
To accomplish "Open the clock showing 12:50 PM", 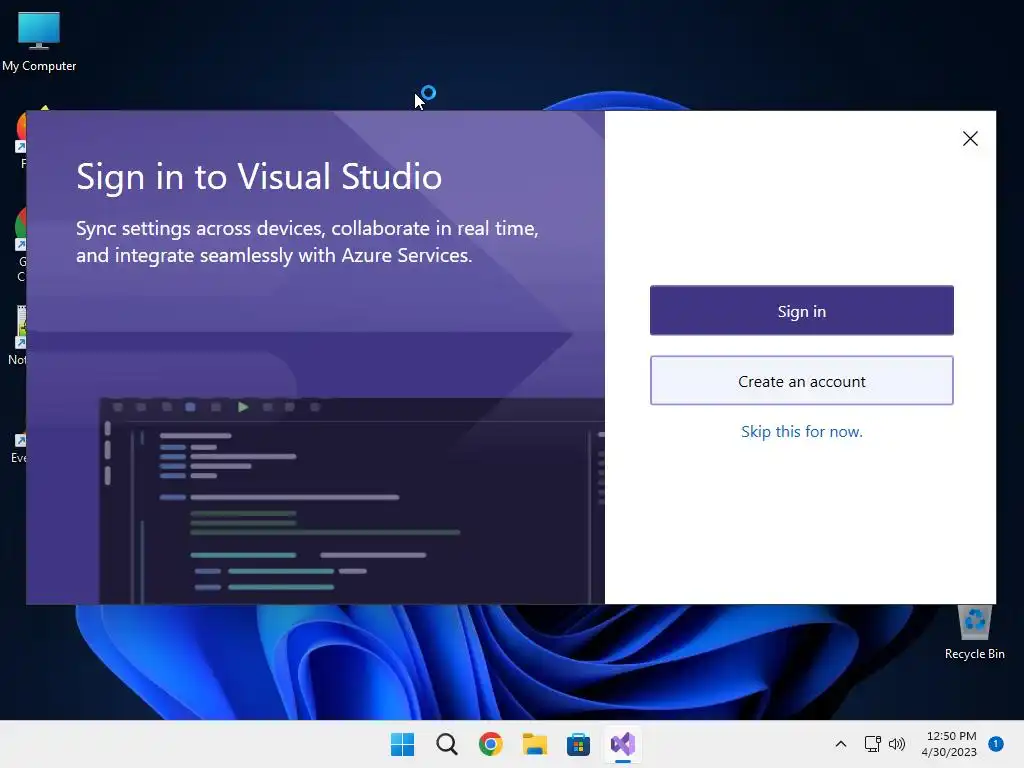I will (x=949, y=744).
